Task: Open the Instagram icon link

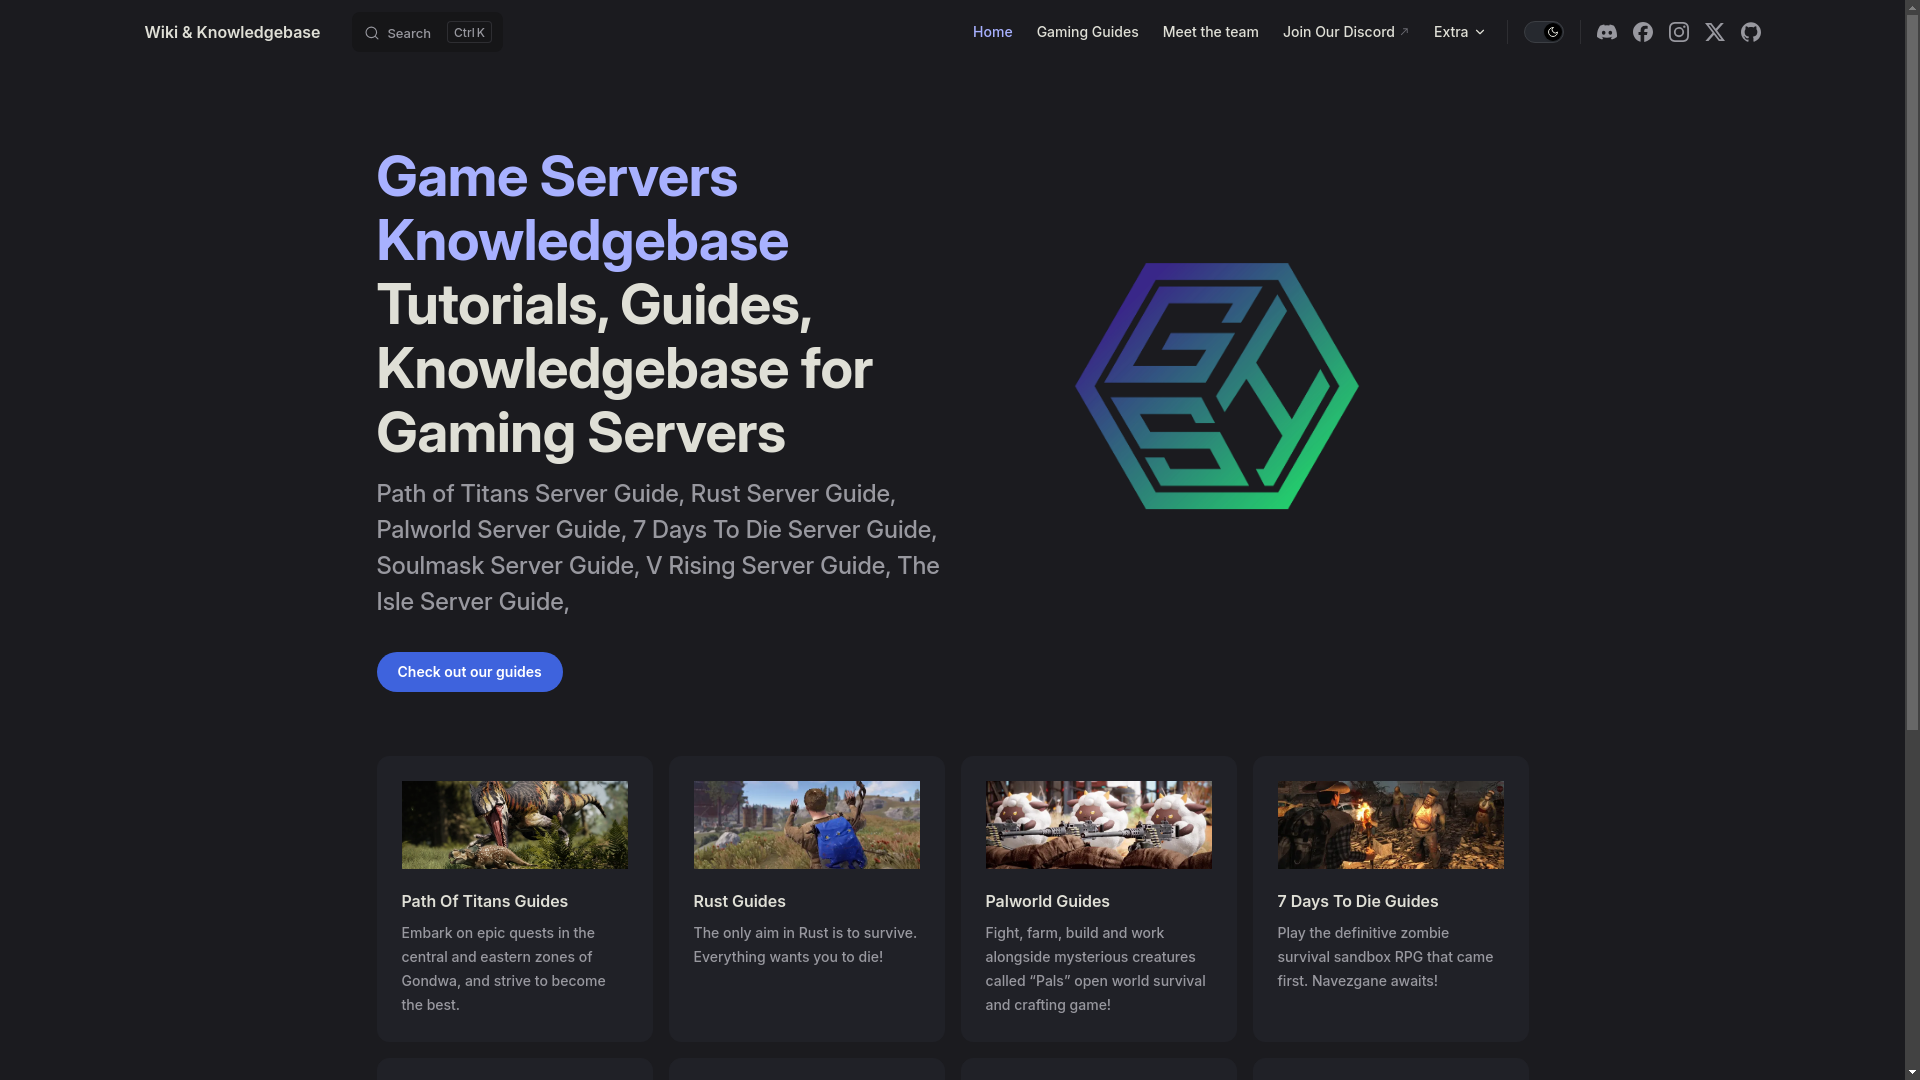Action: (x=1679, y=32)
